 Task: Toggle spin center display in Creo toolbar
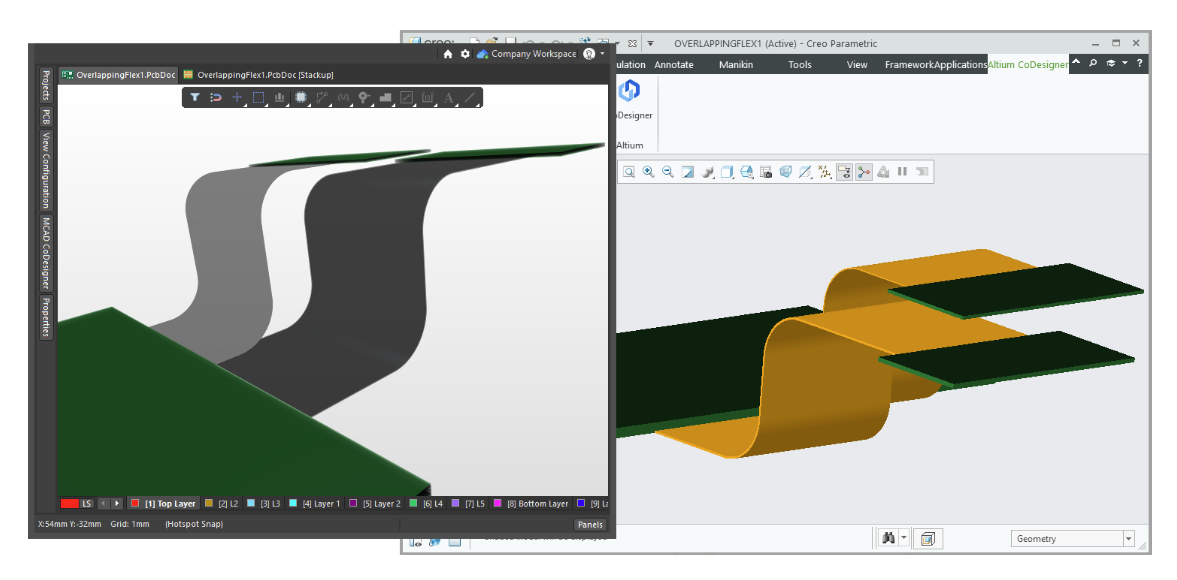point(864,172)
